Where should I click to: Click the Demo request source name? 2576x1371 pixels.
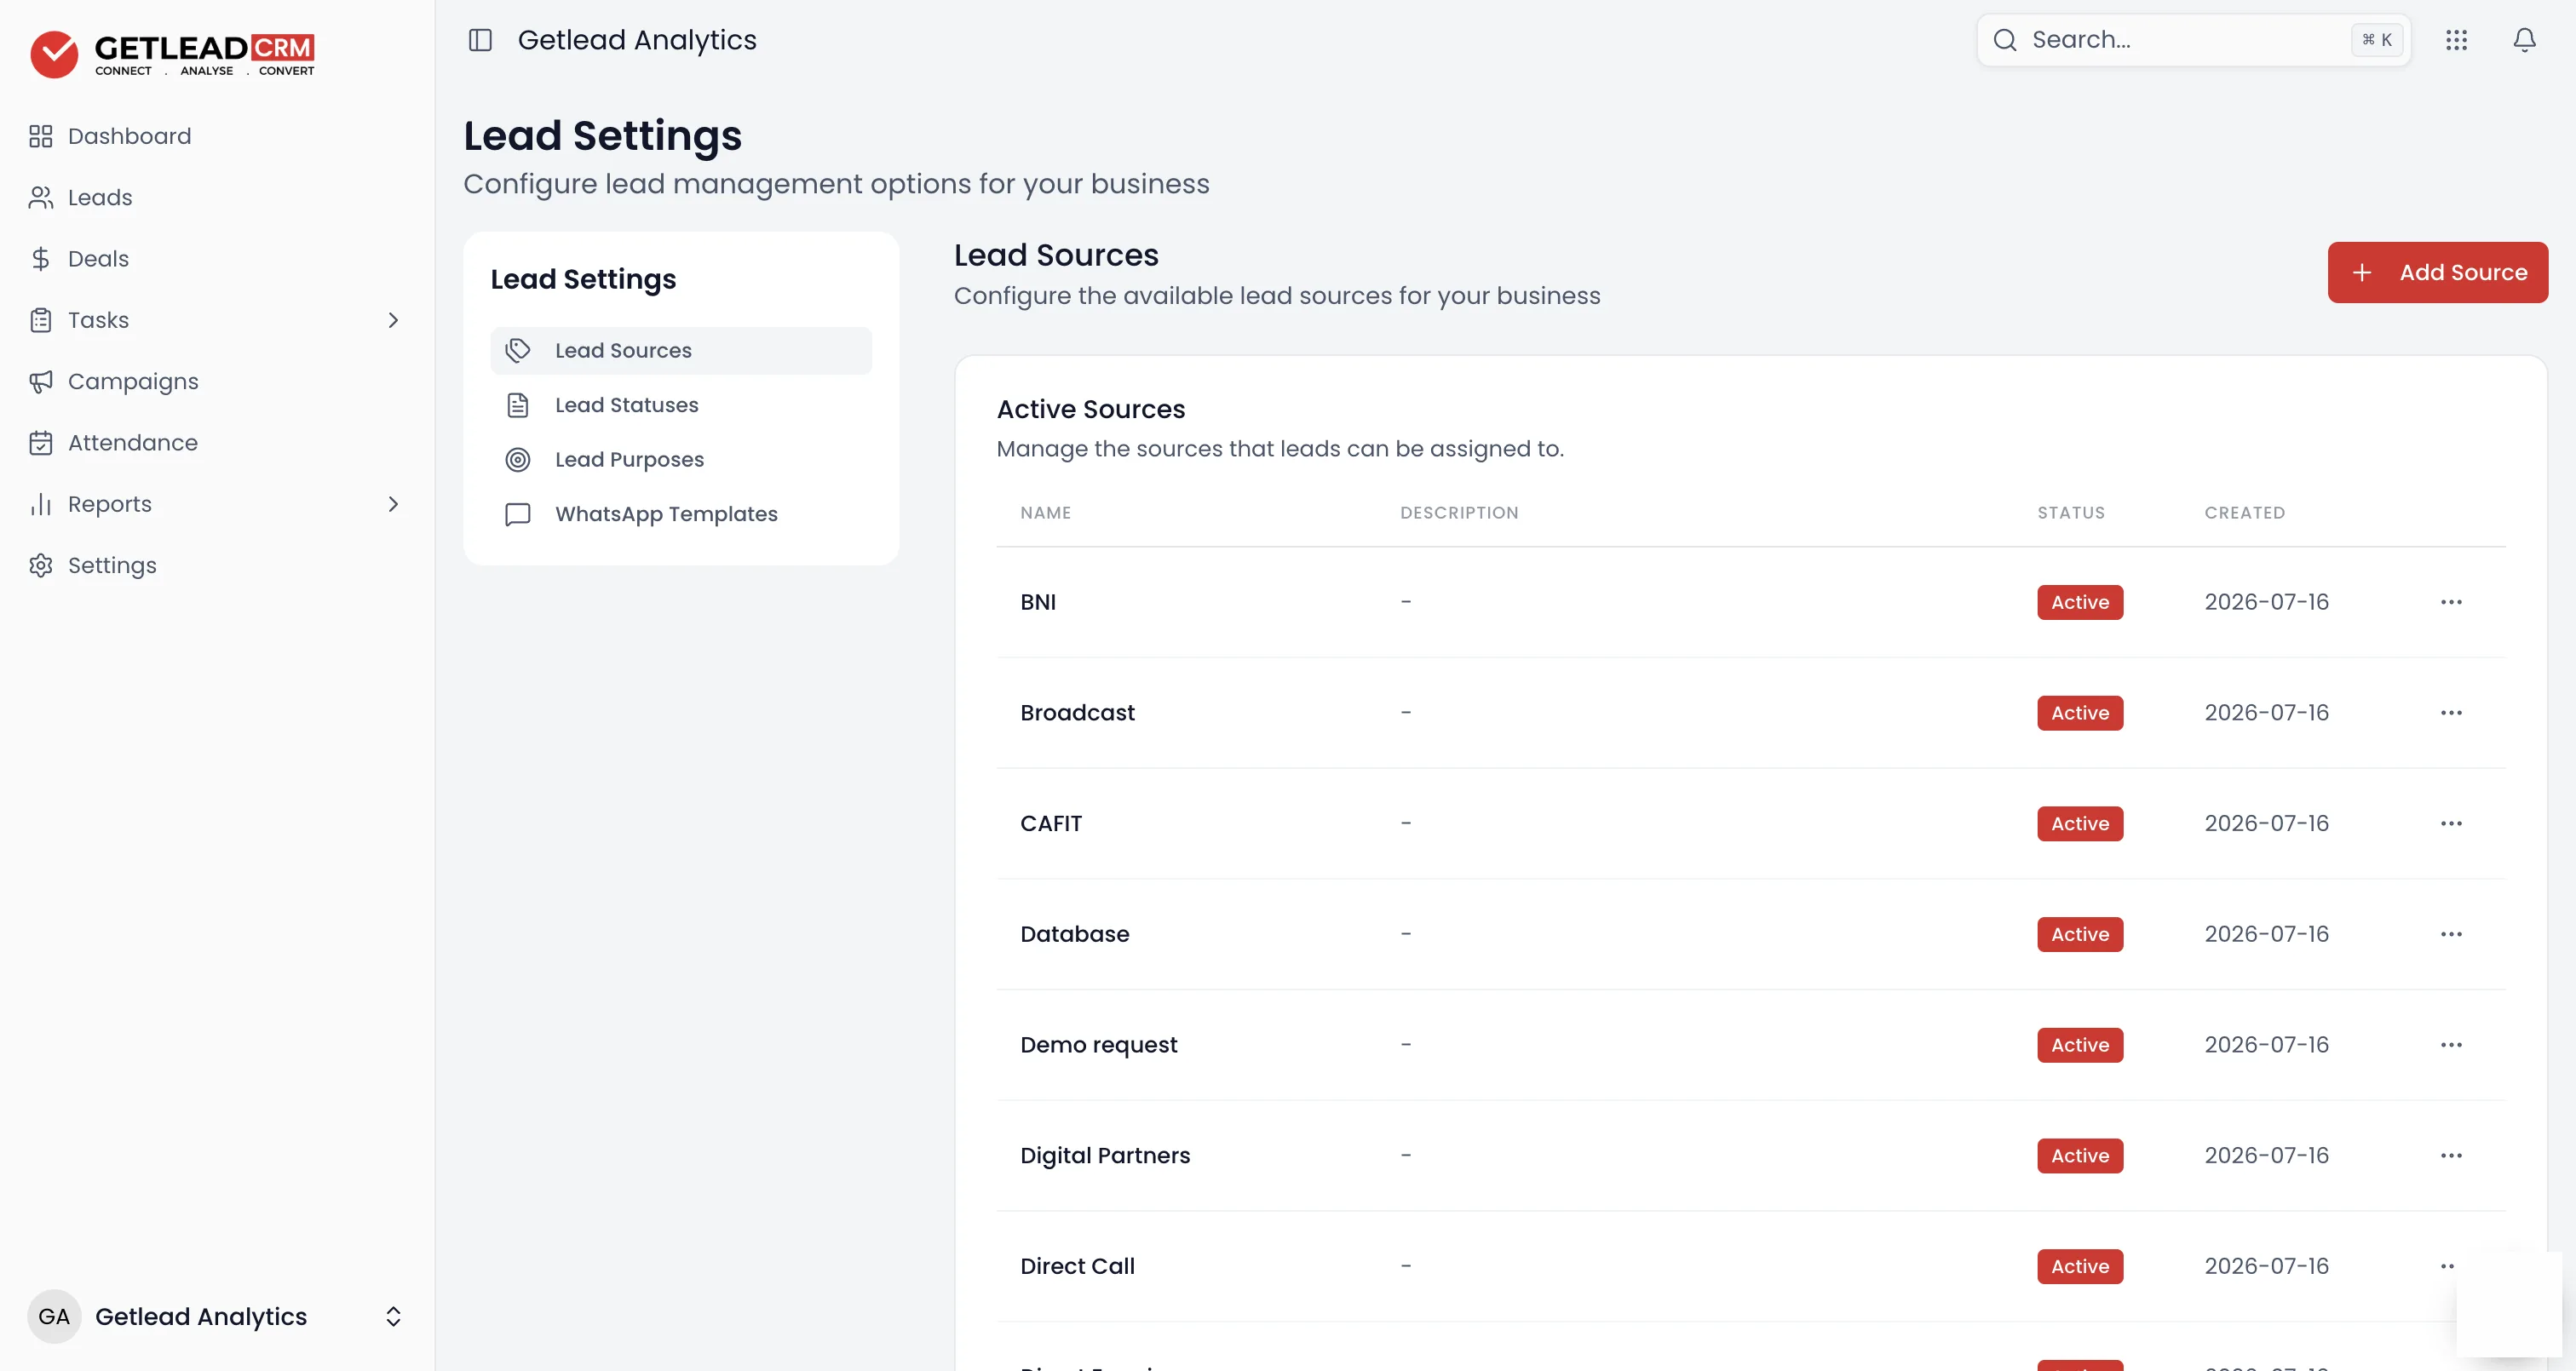(1099, 1045)
